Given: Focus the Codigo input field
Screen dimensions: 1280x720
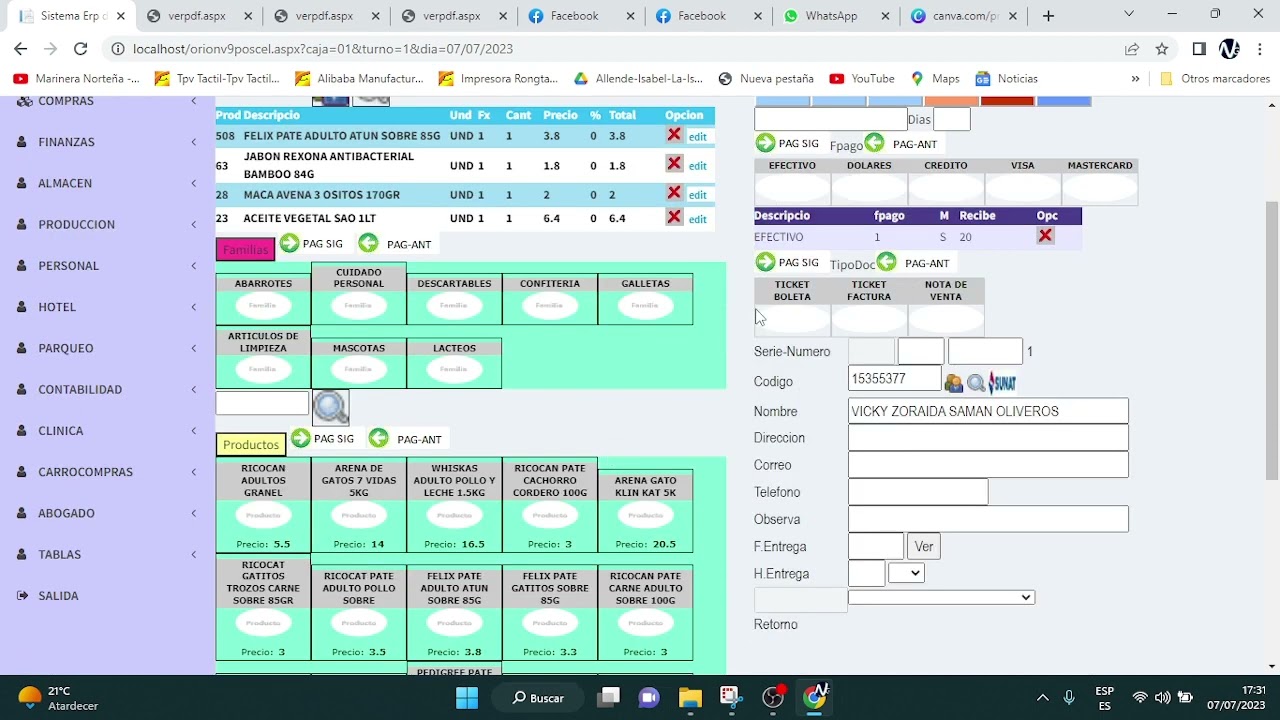Looking at the screenshot, I should point(894,379).
